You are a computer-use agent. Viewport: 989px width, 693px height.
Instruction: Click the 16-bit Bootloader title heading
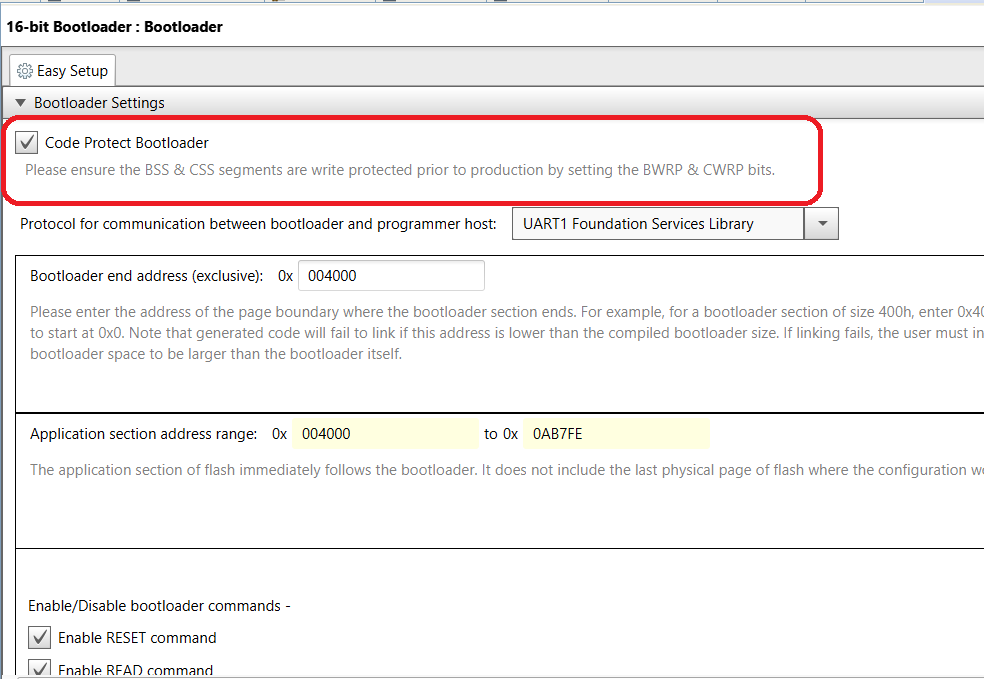pos(115,27)
